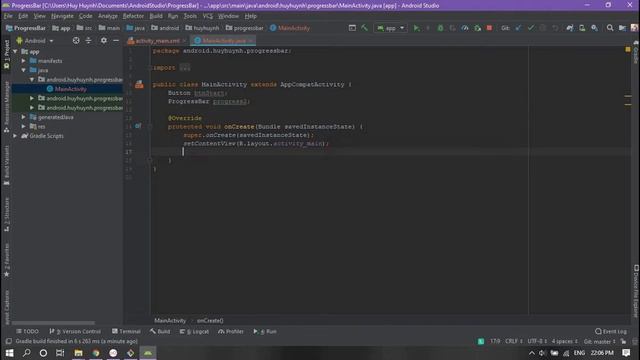Viewport: 640px width, 360px height.
Task: Click the Git update project icon
Action: [x=518, y=28]
